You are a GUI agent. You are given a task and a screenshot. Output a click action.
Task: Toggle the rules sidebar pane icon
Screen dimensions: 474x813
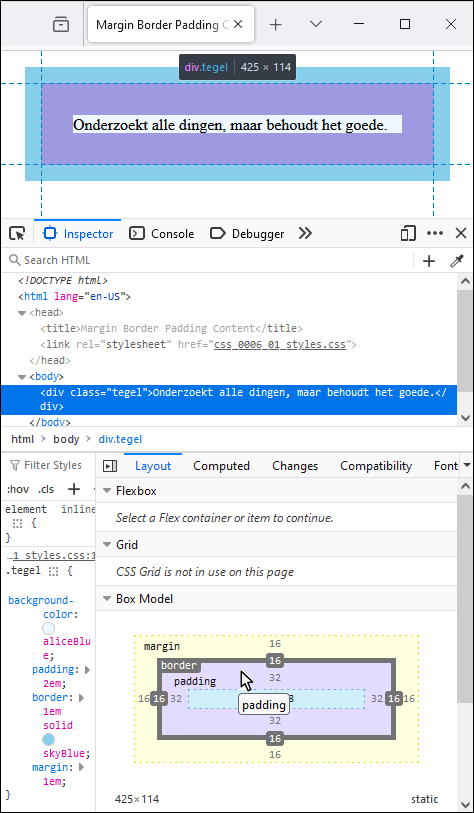pyautogui.click(x=110, y=466)
